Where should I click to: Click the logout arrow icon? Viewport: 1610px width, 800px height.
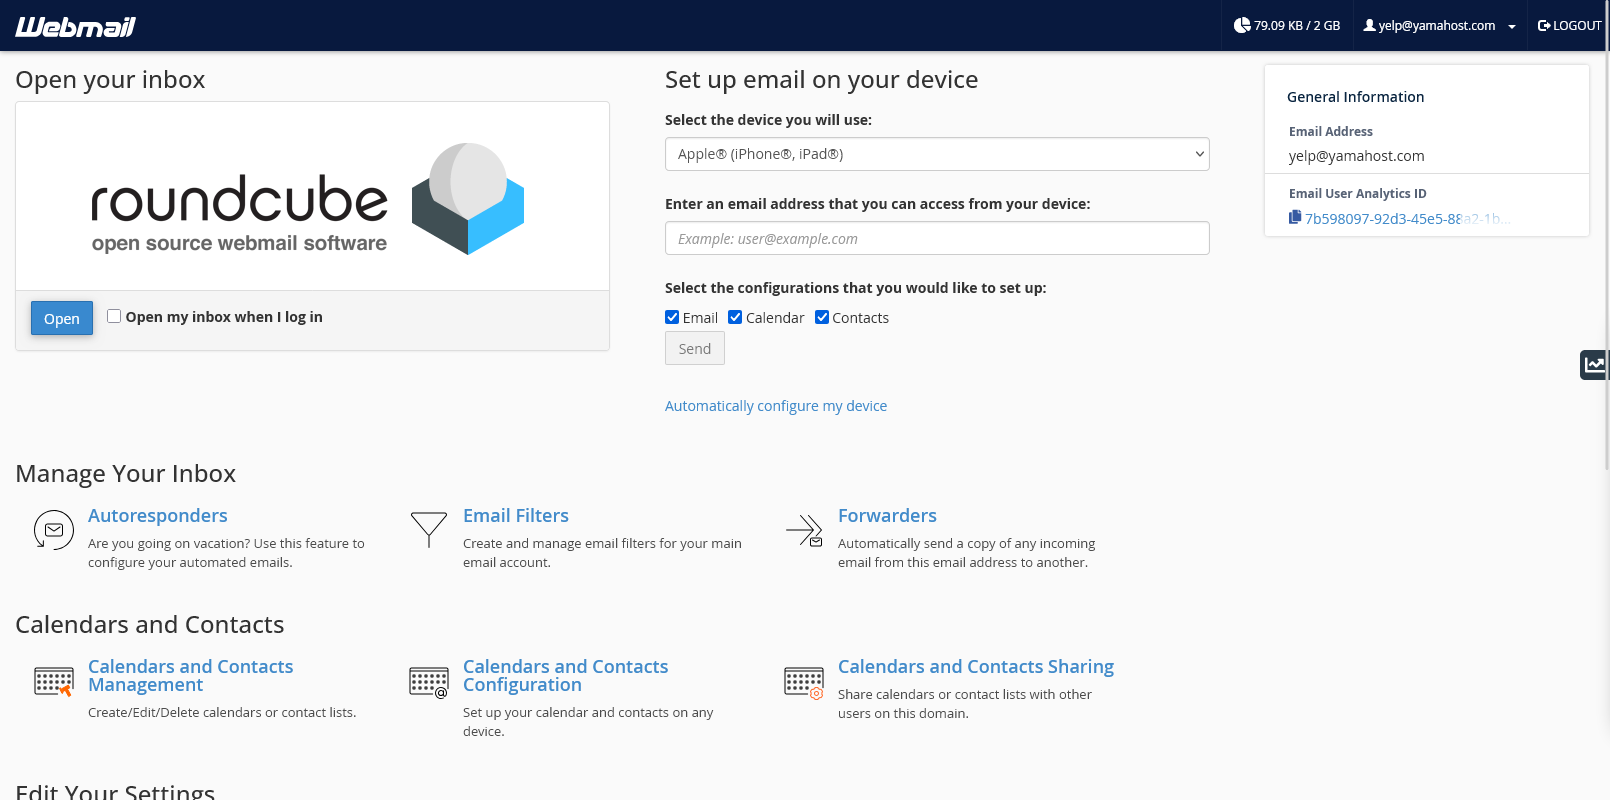point(1544,25)
